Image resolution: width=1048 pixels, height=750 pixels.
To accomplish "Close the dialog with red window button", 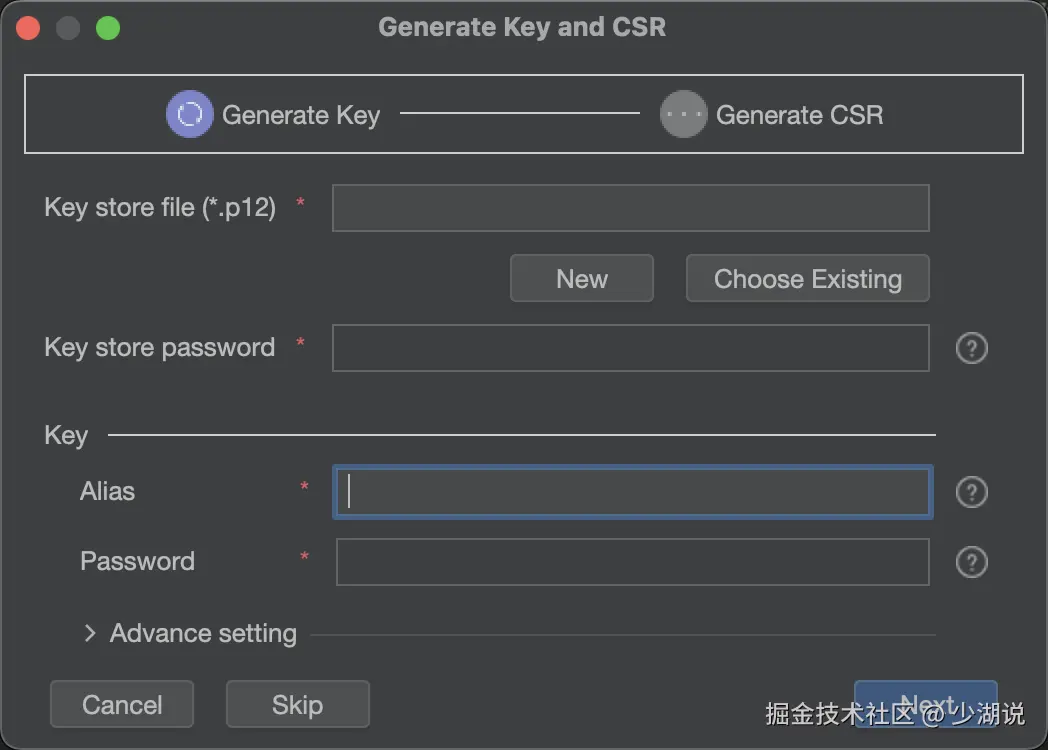I will point(28,28).
